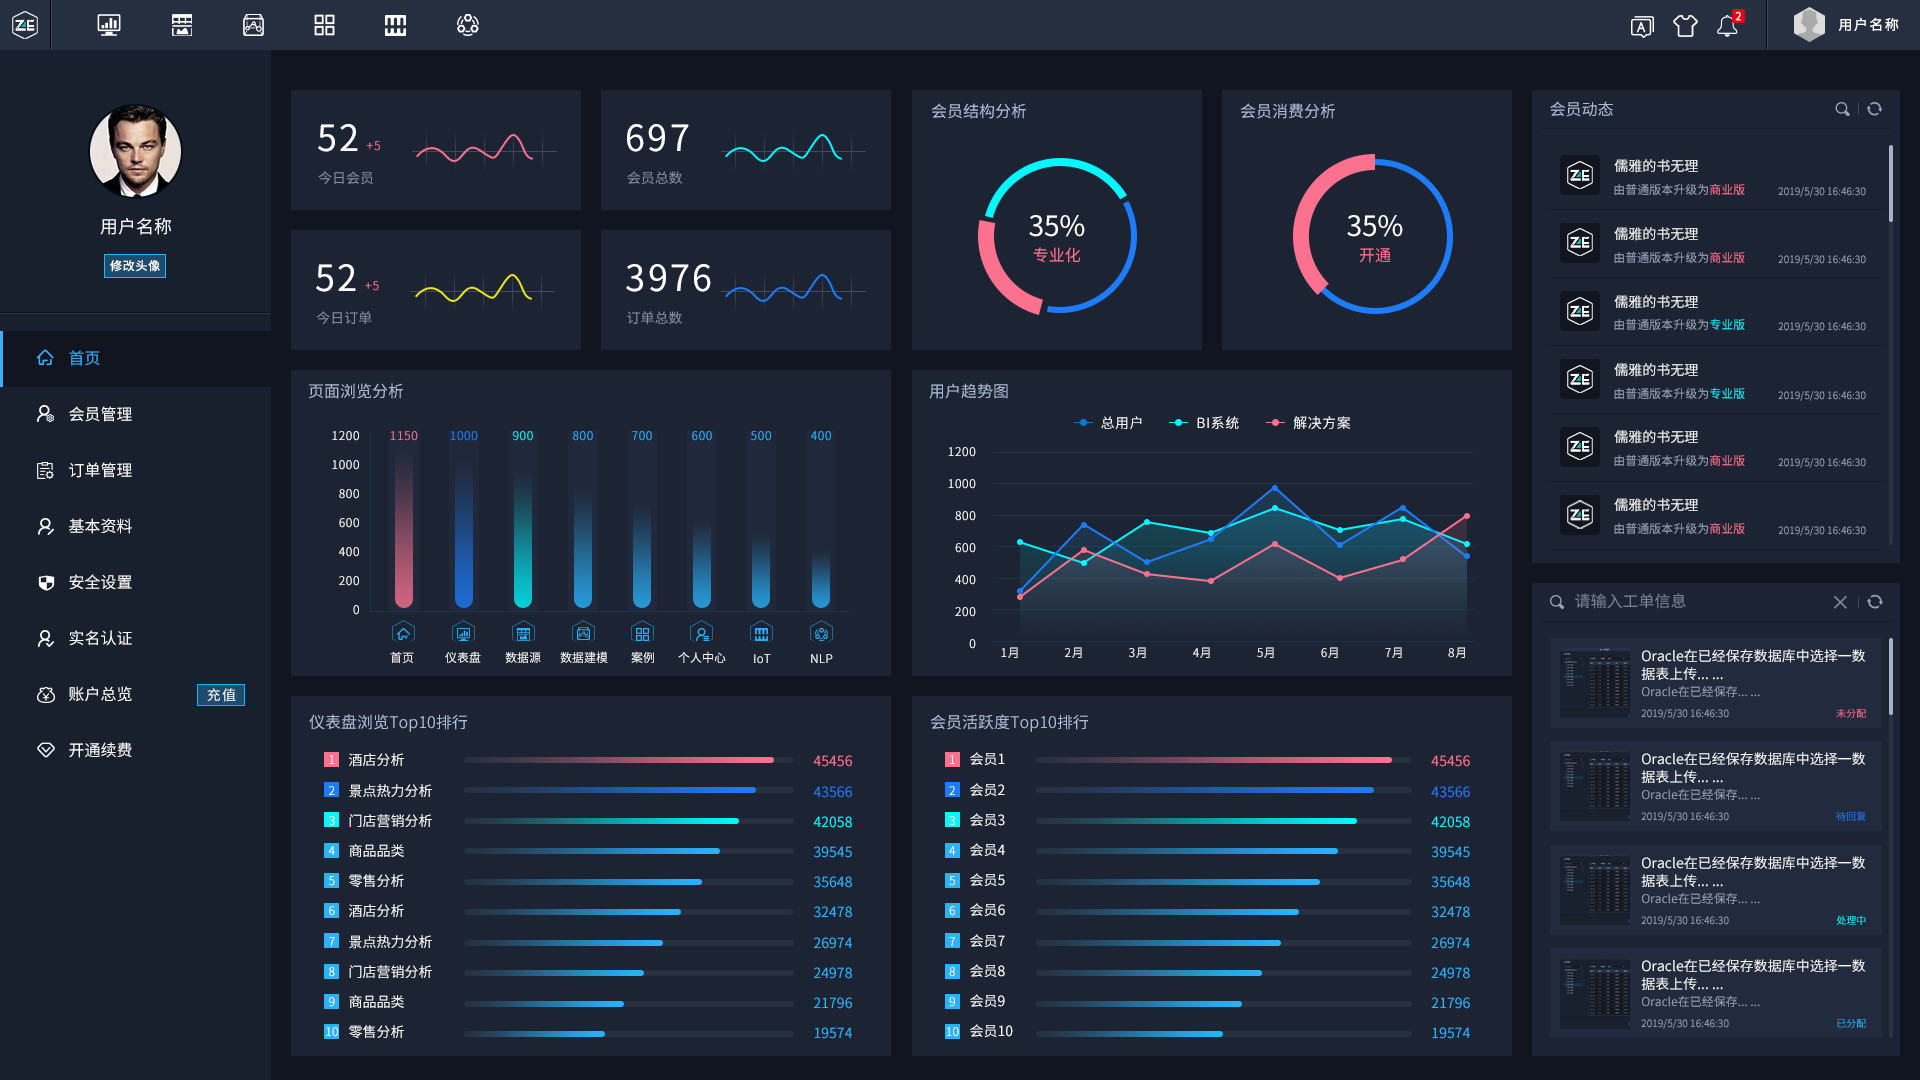The image size is (1920, 1080).
Task: Click value 43566 in dashboard ranking
Action: pyautogui.click(x=833, y=792)
